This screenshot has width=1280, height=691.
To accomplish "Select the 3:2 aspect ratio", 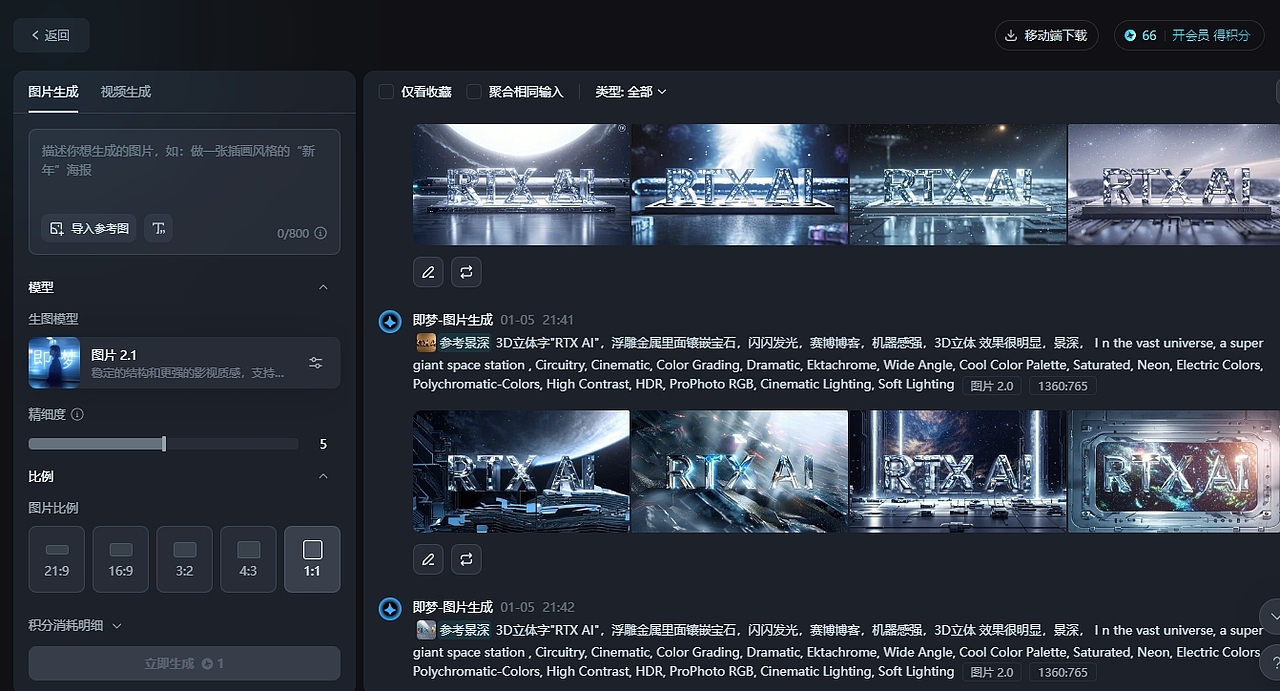I will click(185, 559).
